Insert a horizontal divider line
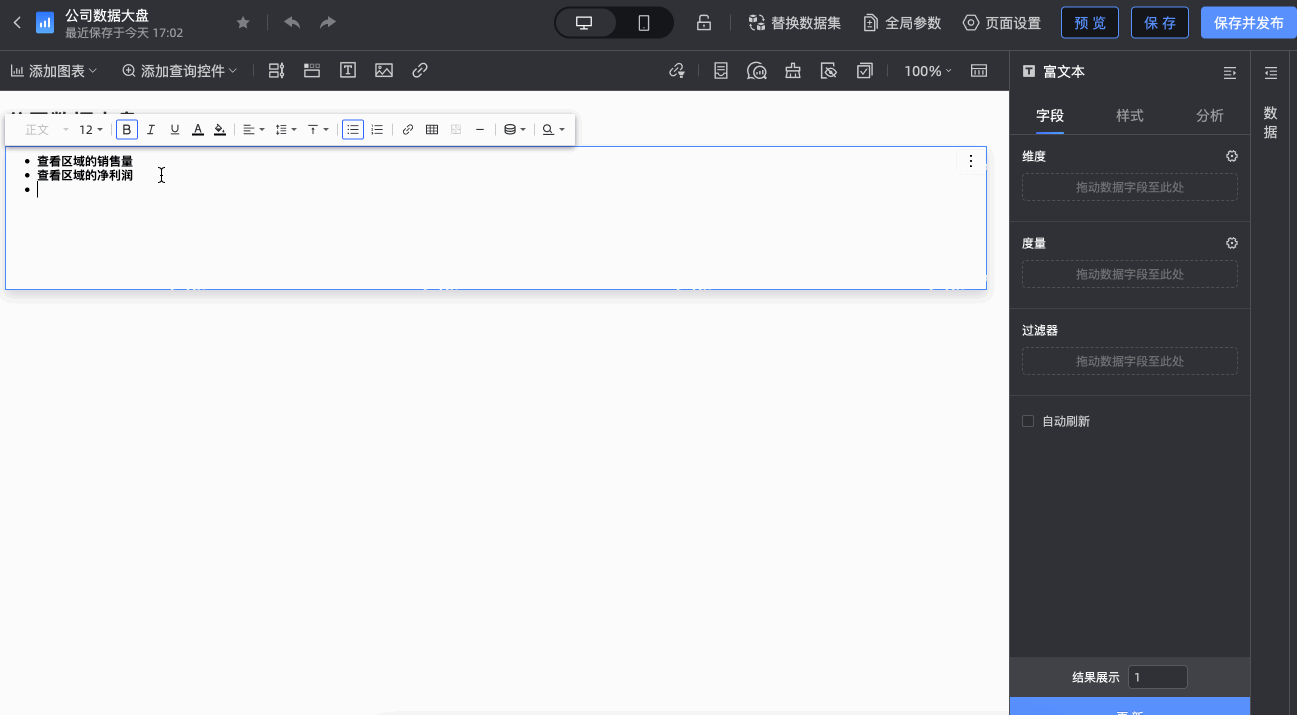The height and width of the screenshot is (715, 1297). 480,130
